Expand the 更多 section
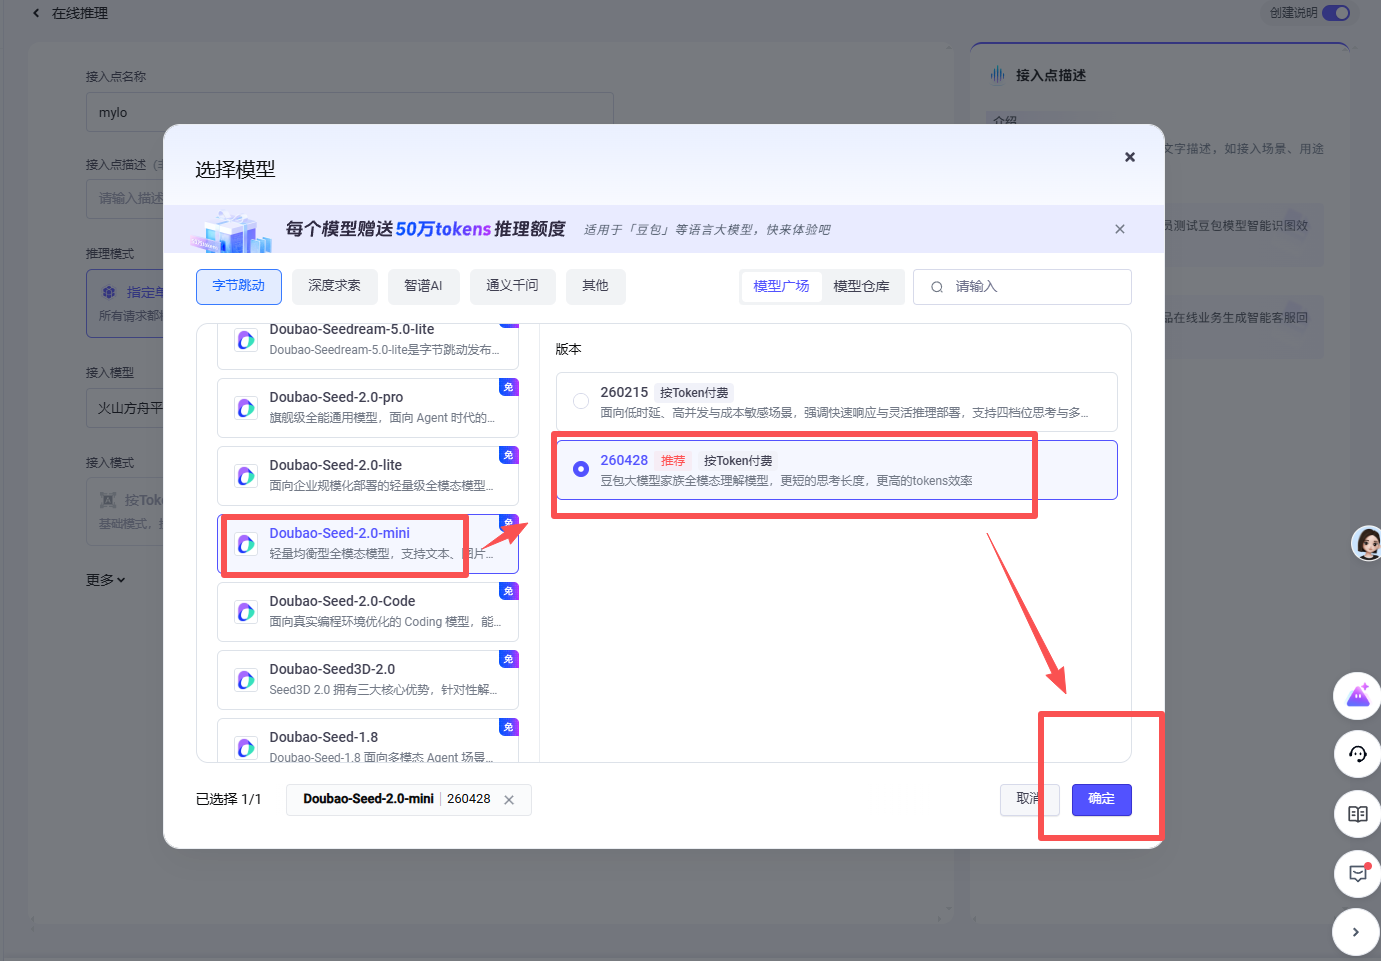 (x=106, y=580)
